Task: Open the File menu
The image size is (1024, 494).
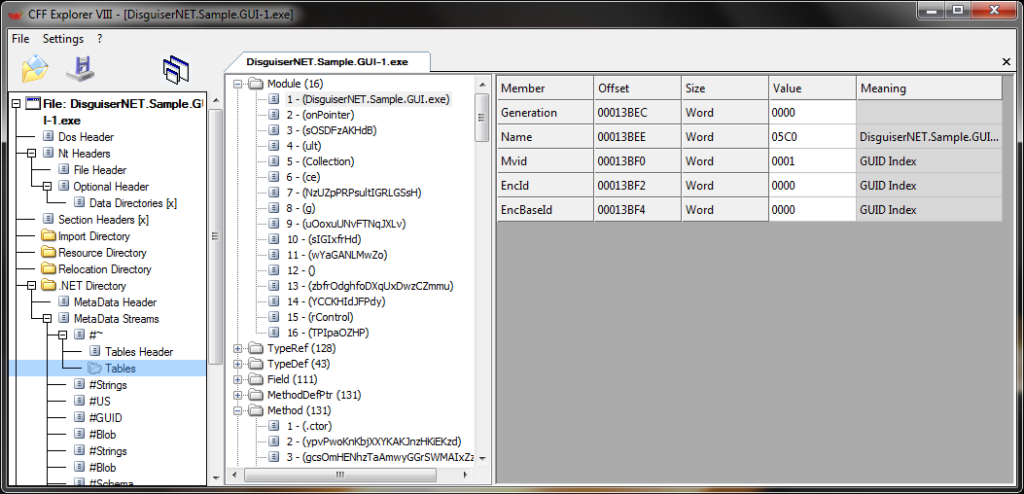Action: click(x=21, y=39)
